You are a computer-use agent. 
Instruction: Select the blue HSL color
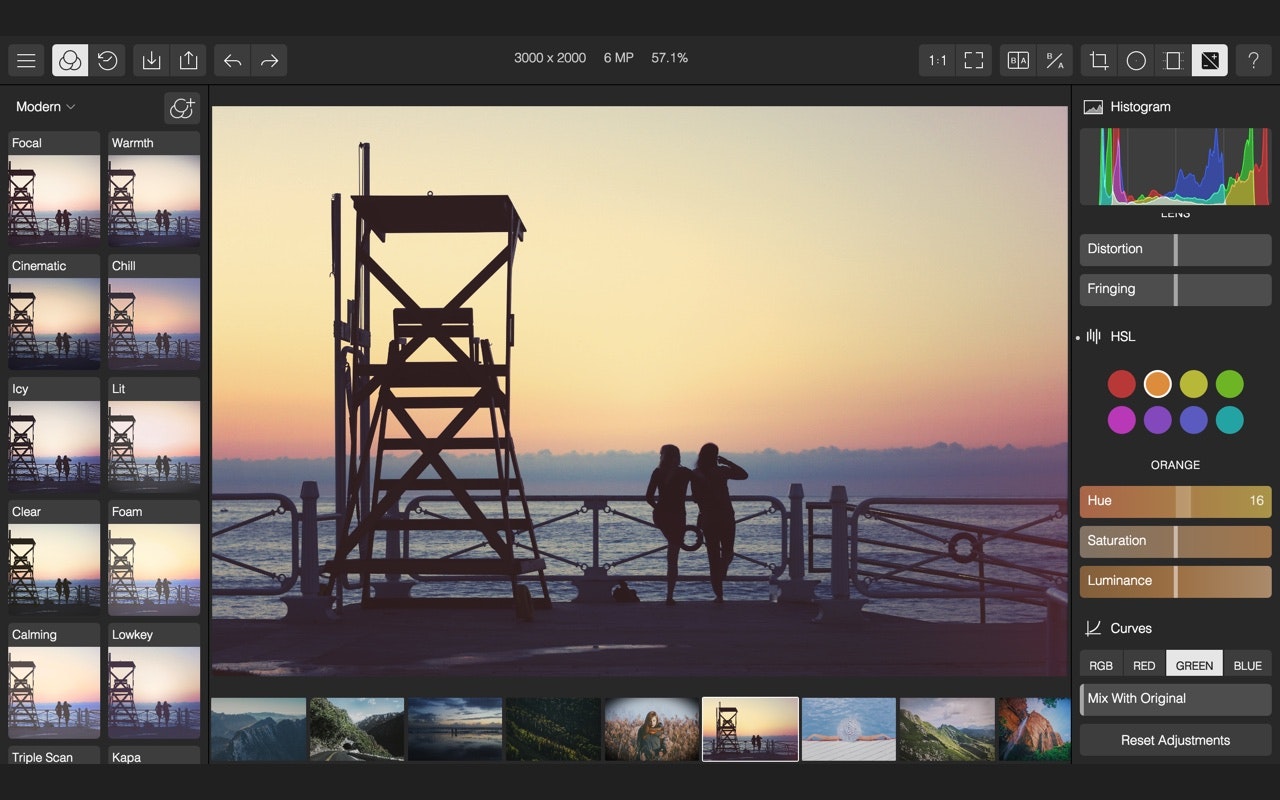pyautogui.click(x=1194, y=420)
